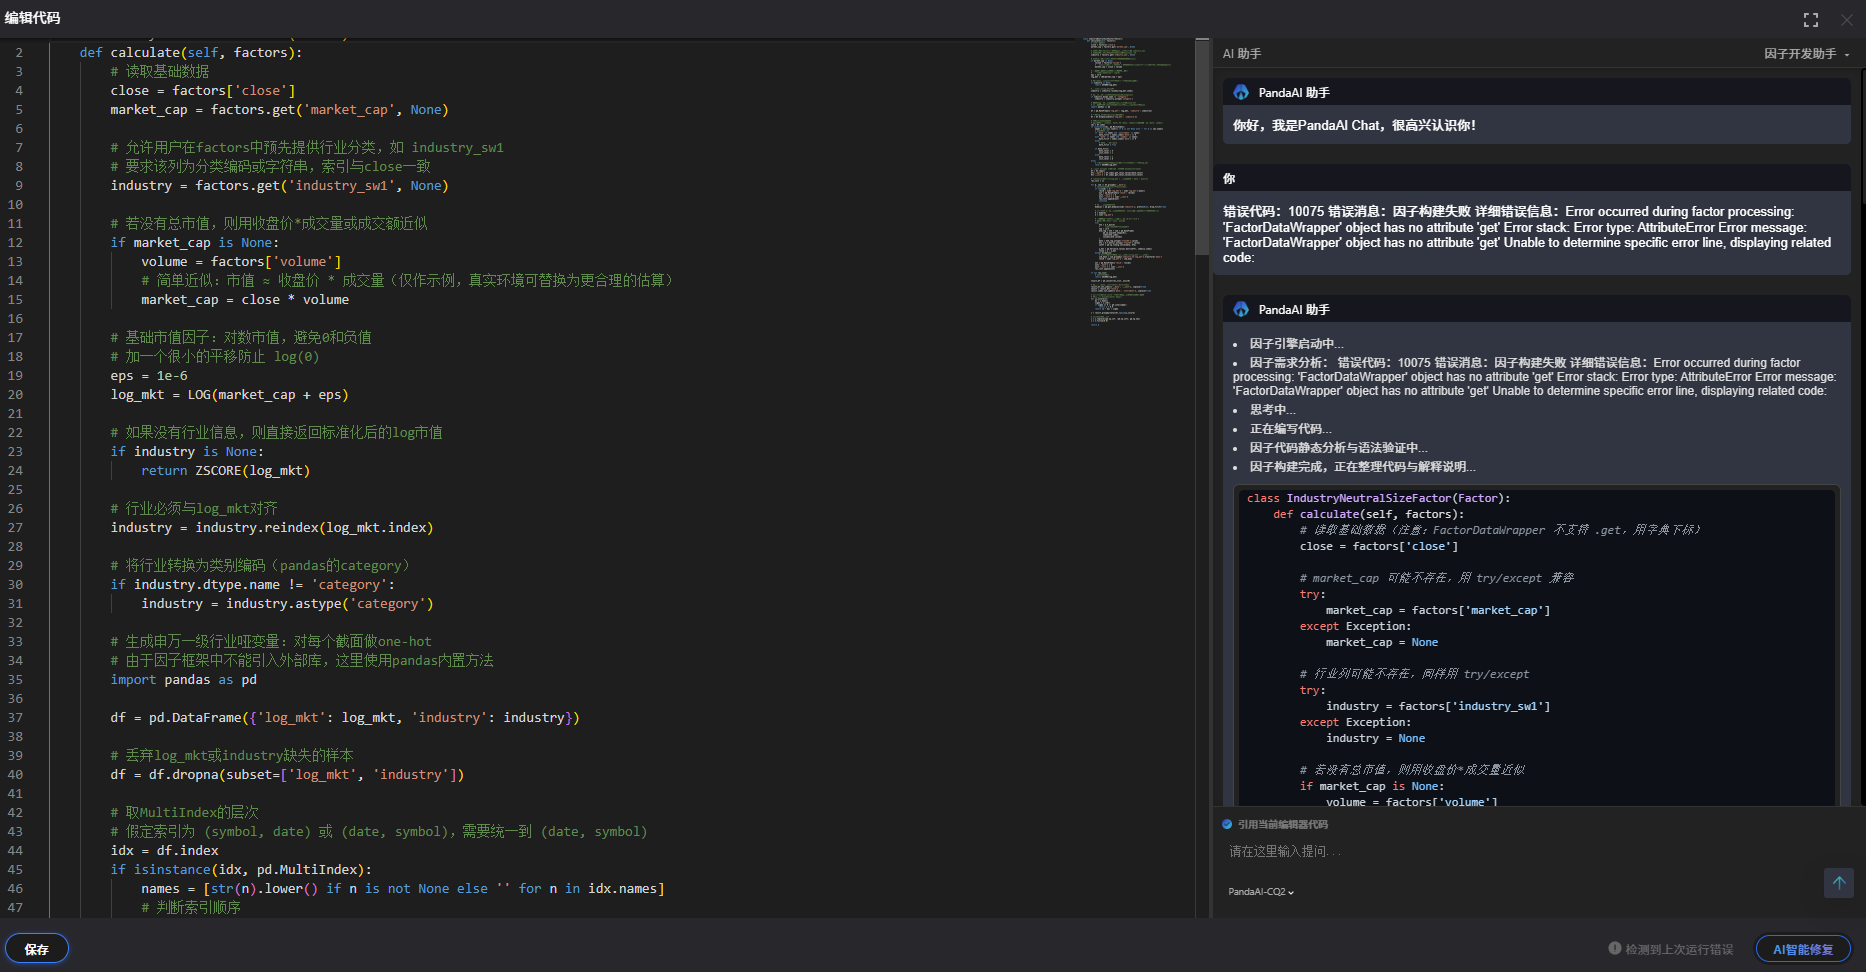Click the AI 助手 panel title
This screenshot has height=972, width=1866.
tap(1242, 54)
